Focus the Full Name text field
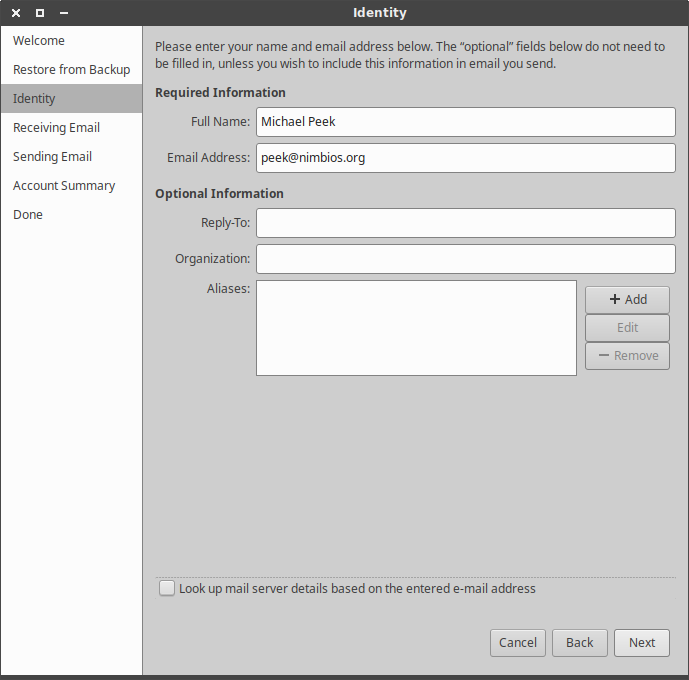This screenshot has width=689, height=680. 465,122
